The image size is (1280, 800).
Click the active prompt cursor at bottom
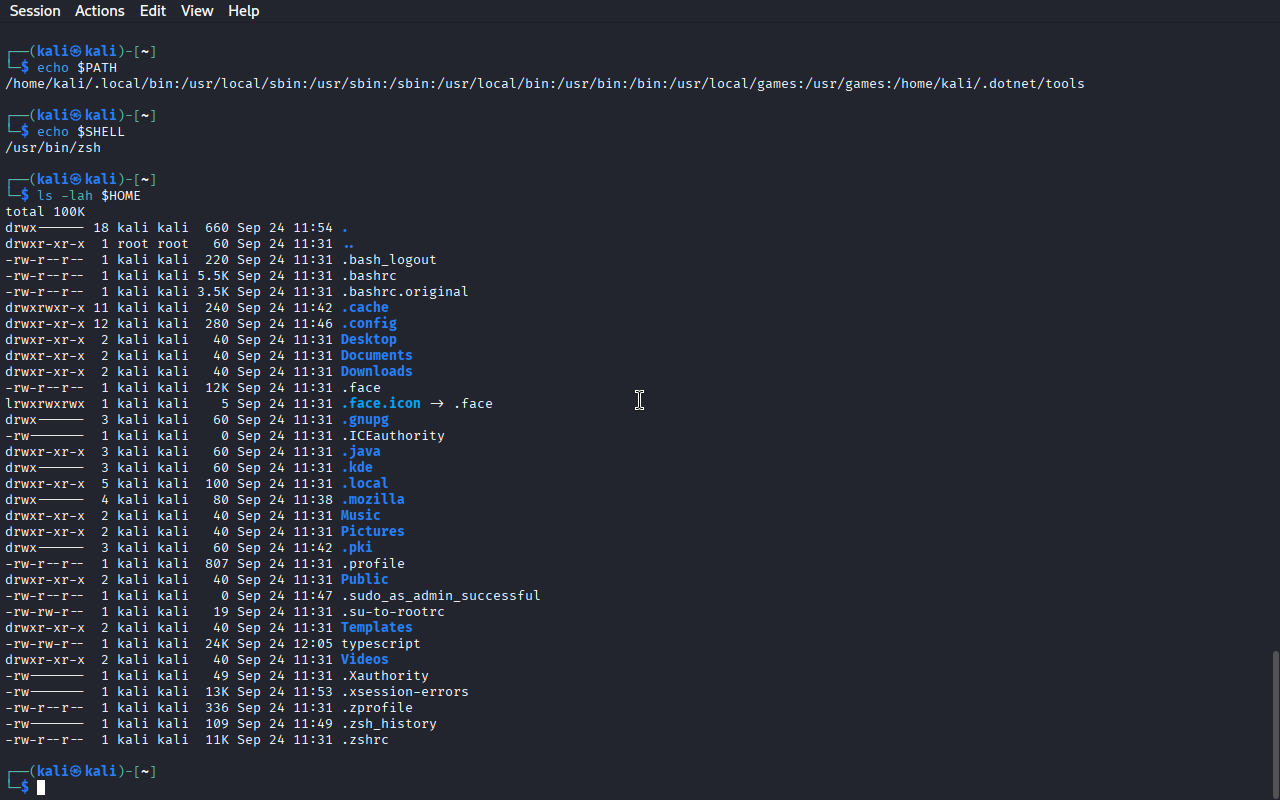point(41,788)
